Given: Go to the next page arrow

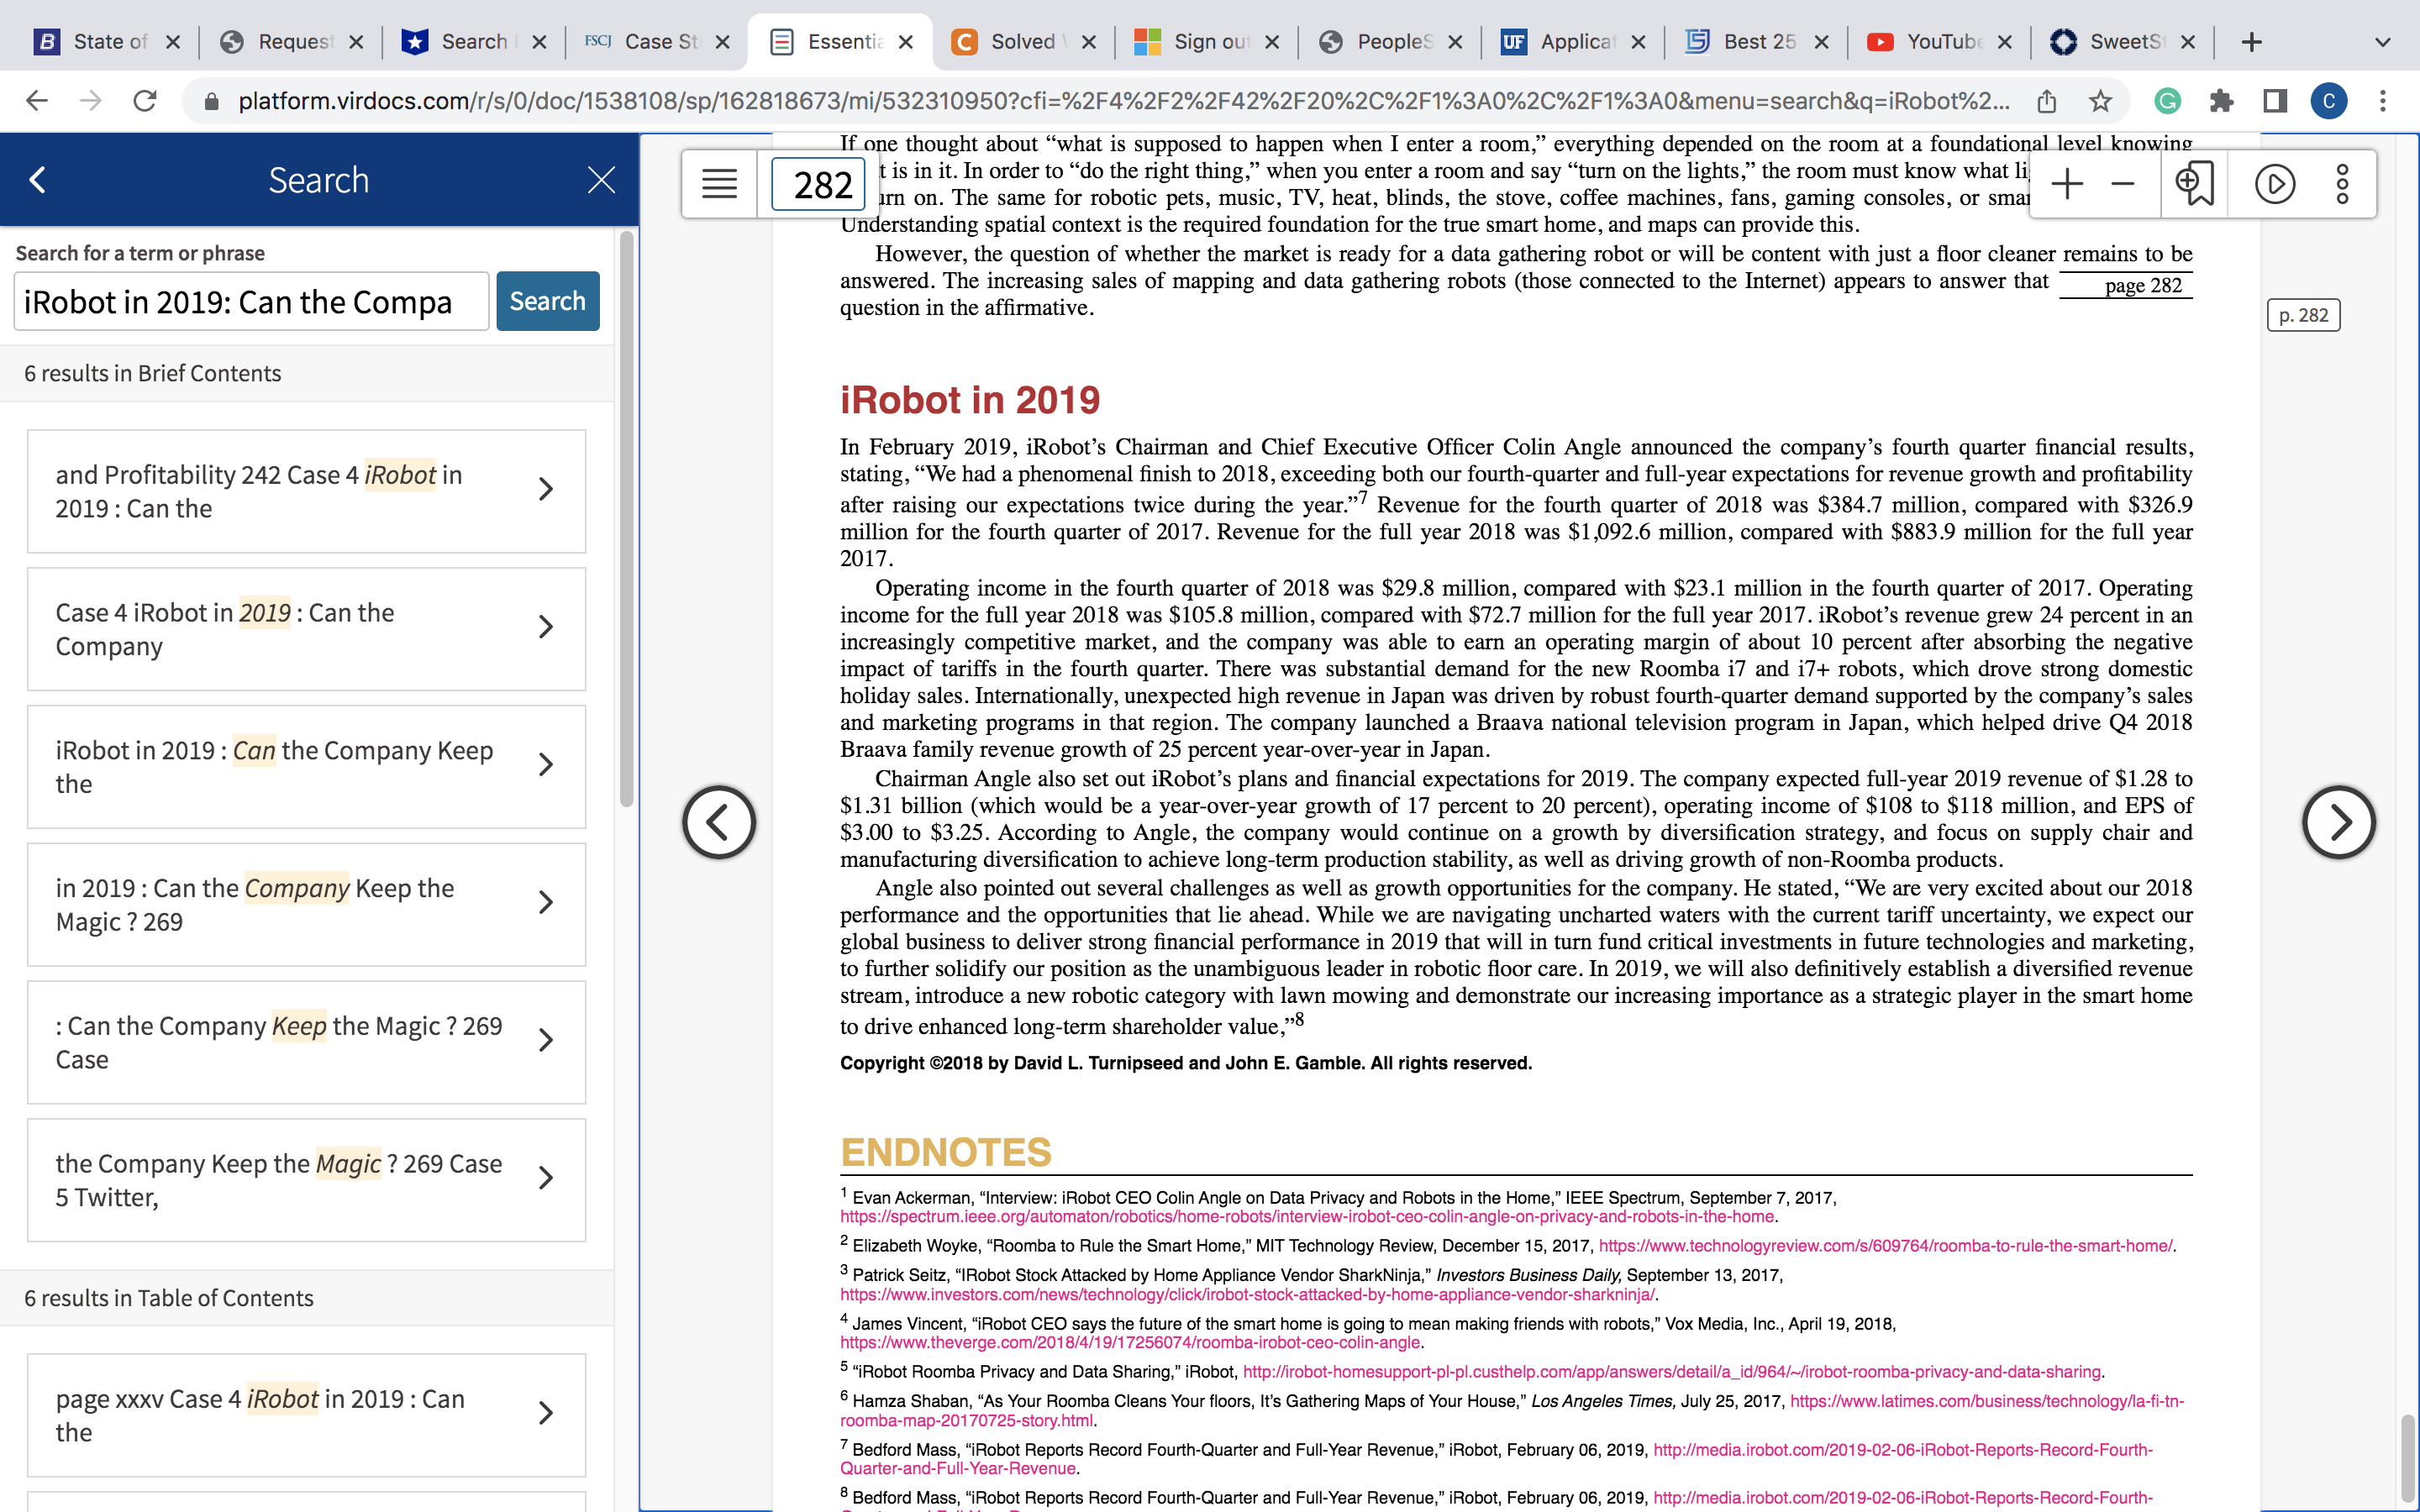Looking at the screenshot, I should (2338, 822).
